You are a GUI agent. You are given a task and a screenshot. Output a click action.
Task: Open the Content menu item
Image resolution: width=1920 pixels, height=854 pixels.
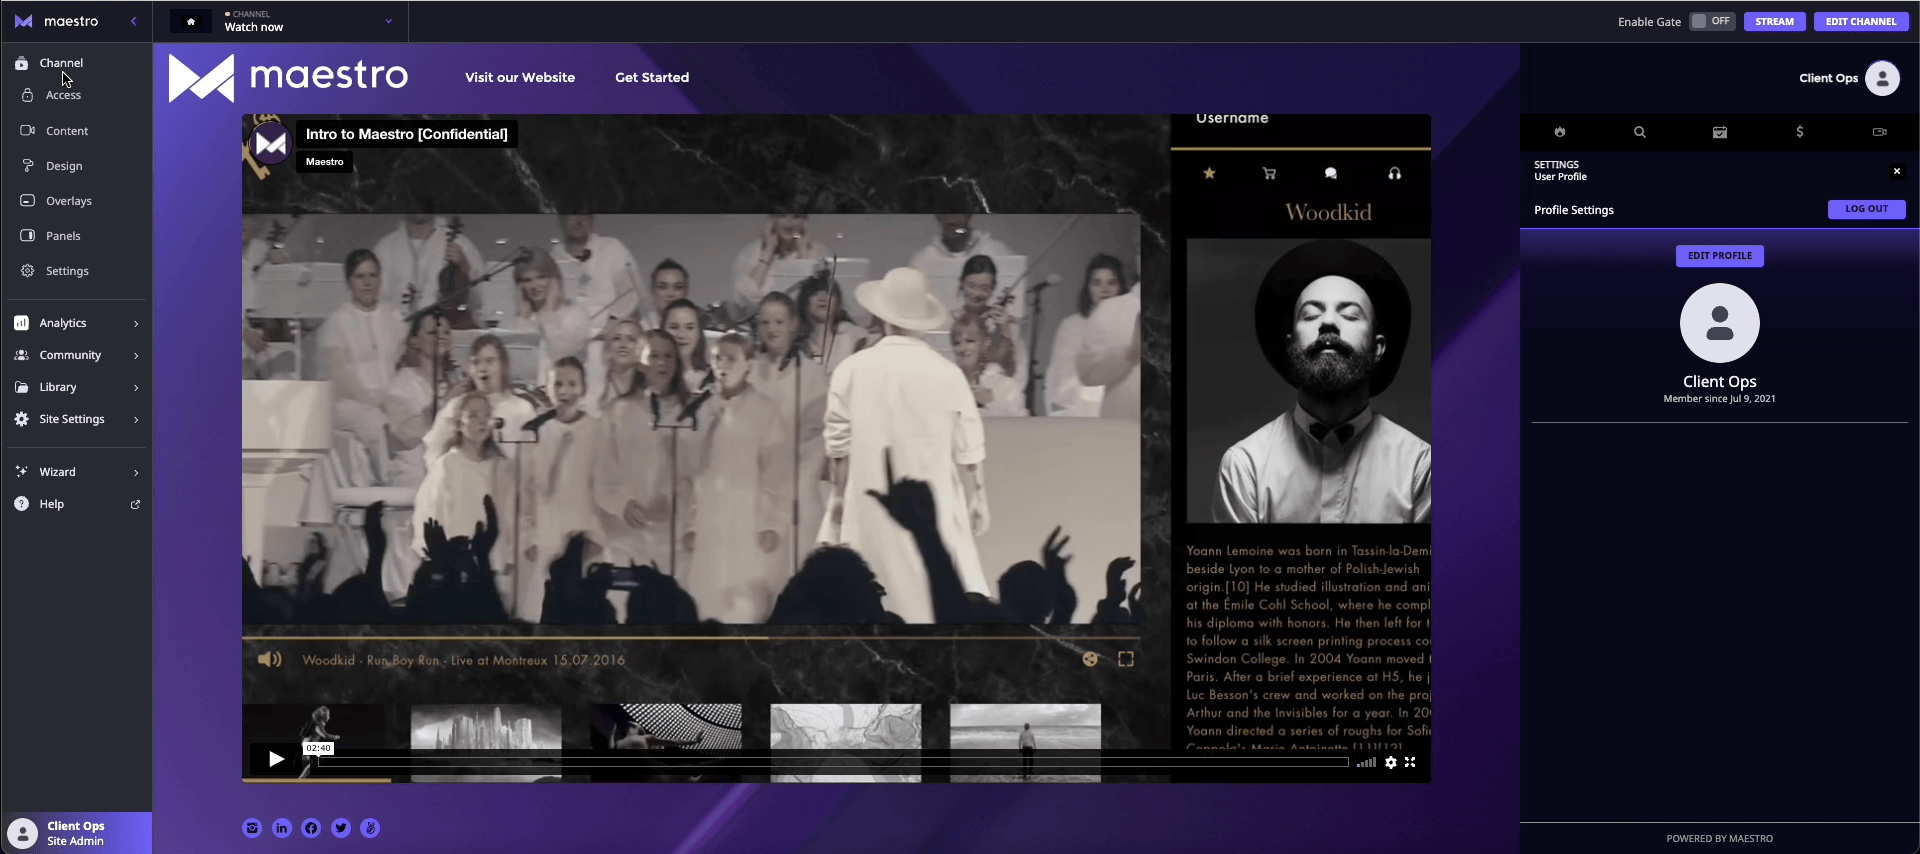[67, 131]
